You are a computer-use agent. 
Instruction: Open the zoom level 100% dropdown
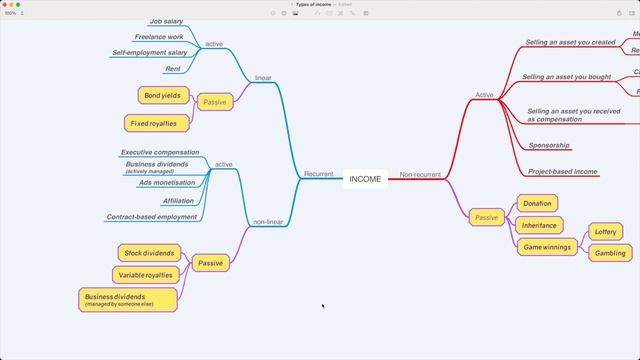pos(13,13)
